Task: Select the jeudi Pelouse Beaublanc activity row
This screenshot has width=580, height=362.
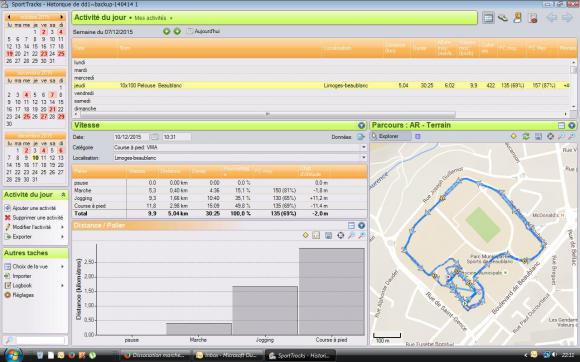Action: pos(321,85)
